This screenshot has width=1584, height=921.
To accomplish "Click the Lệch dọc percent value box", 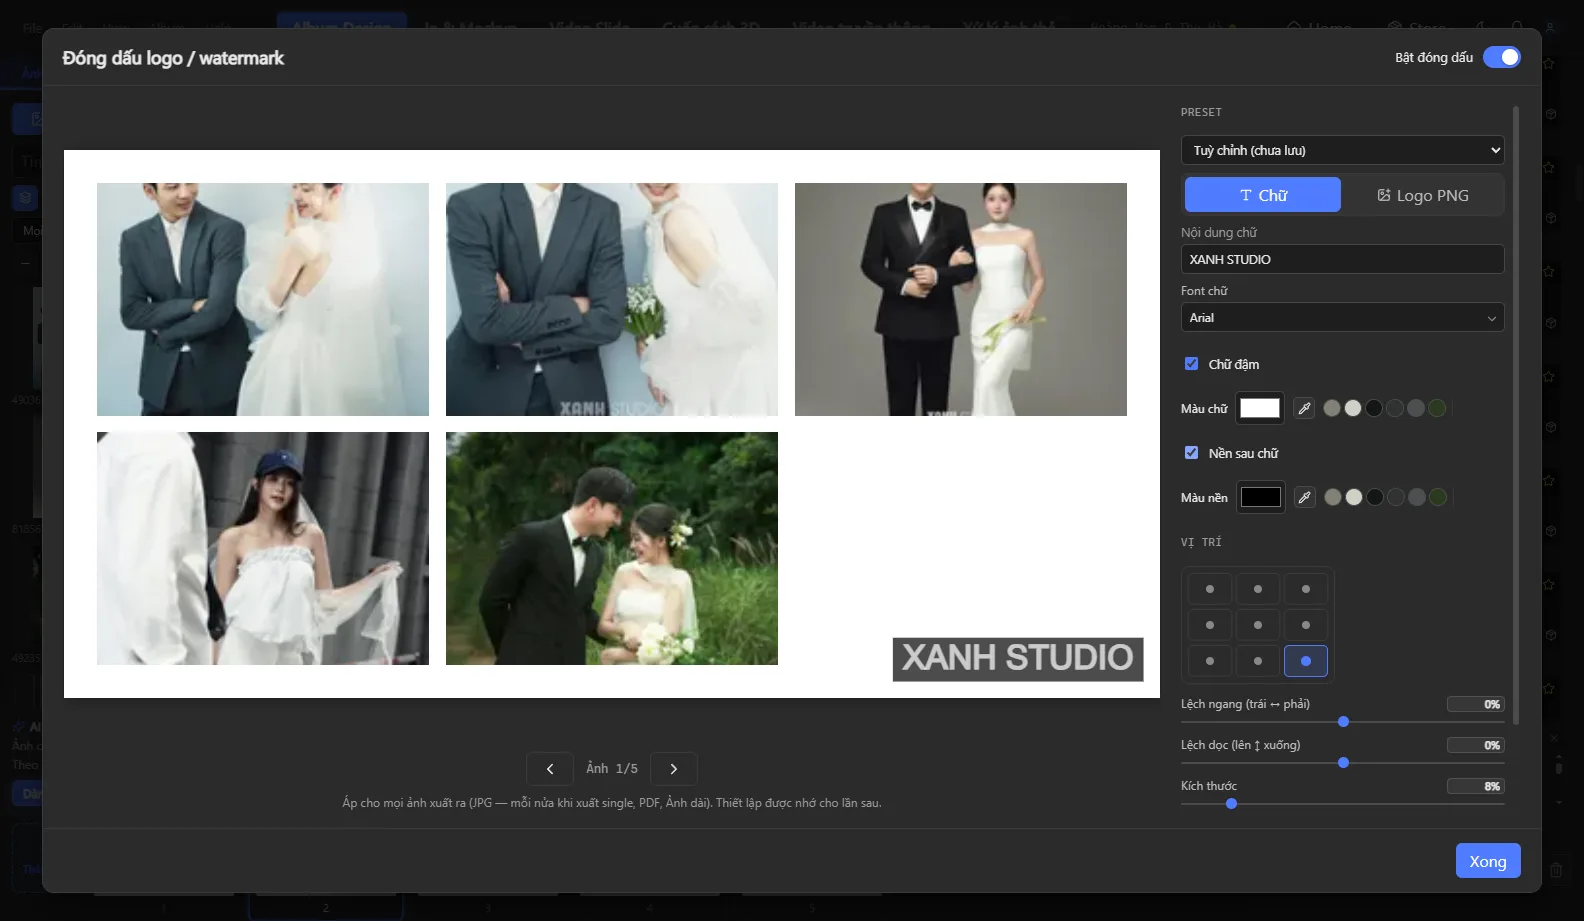I will coord(1475,745).
